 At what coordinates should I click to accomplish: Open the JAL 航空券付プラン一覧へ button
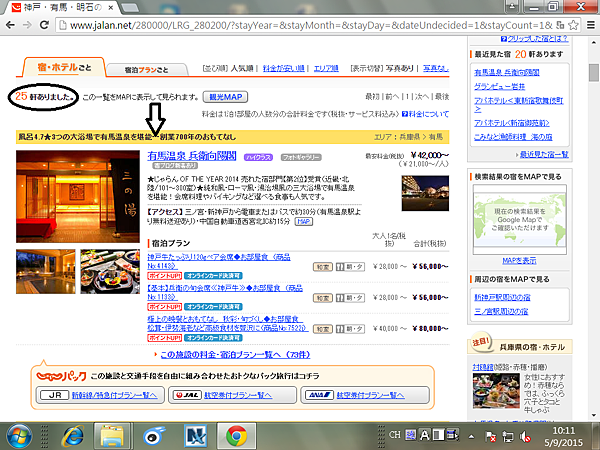pyautogui.click(x=232, y=395)
